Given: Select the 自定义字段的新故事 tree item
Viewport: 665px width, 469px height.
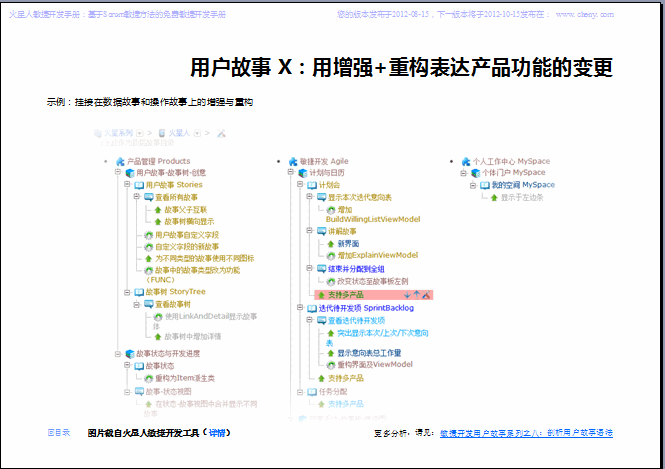Looking at the screenshot, I should tap(187, 247).
